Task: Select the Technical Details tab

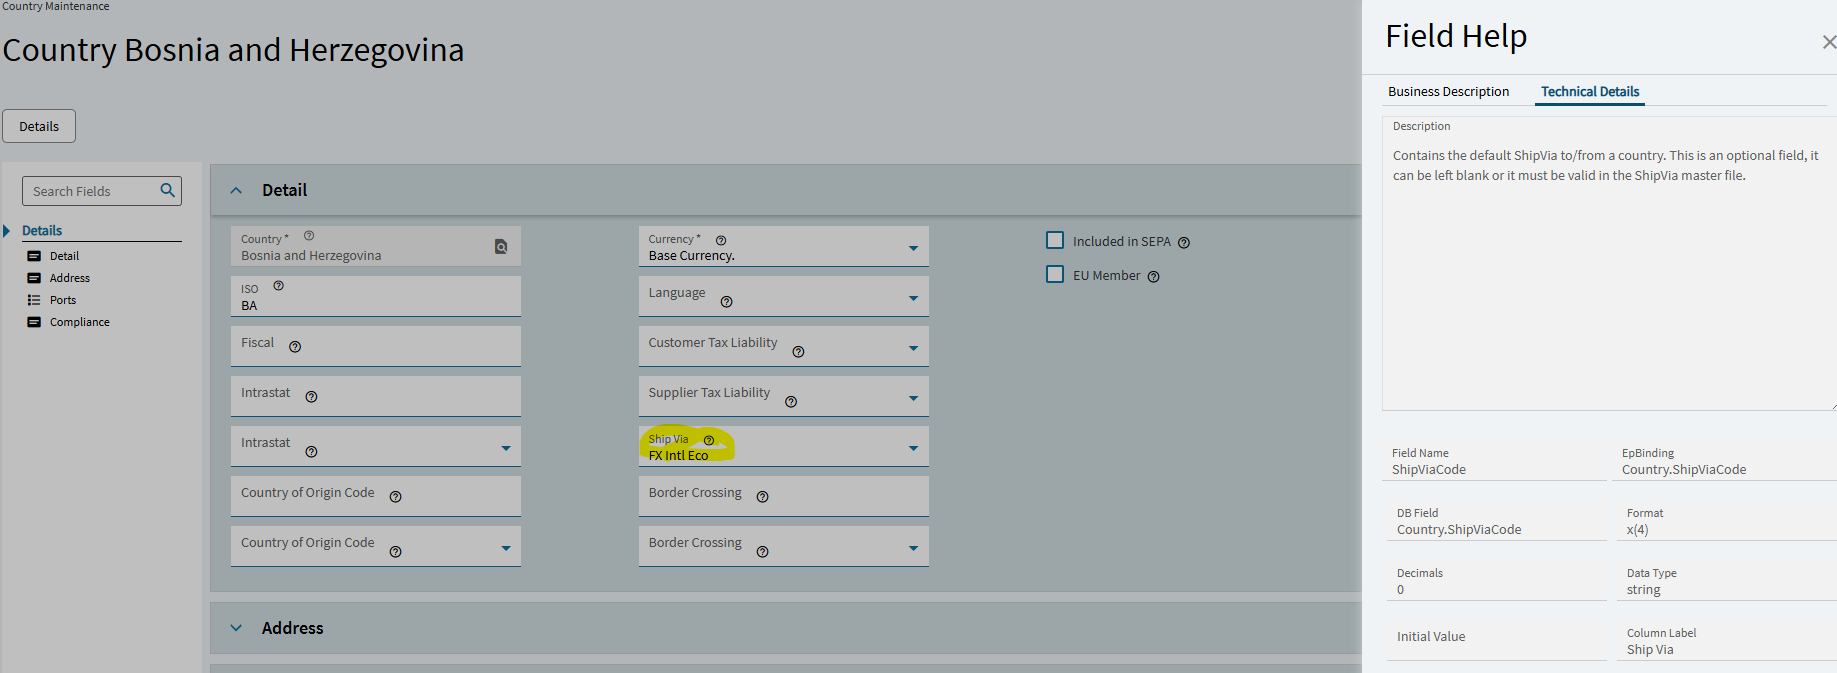Action: pos(1590,91)
